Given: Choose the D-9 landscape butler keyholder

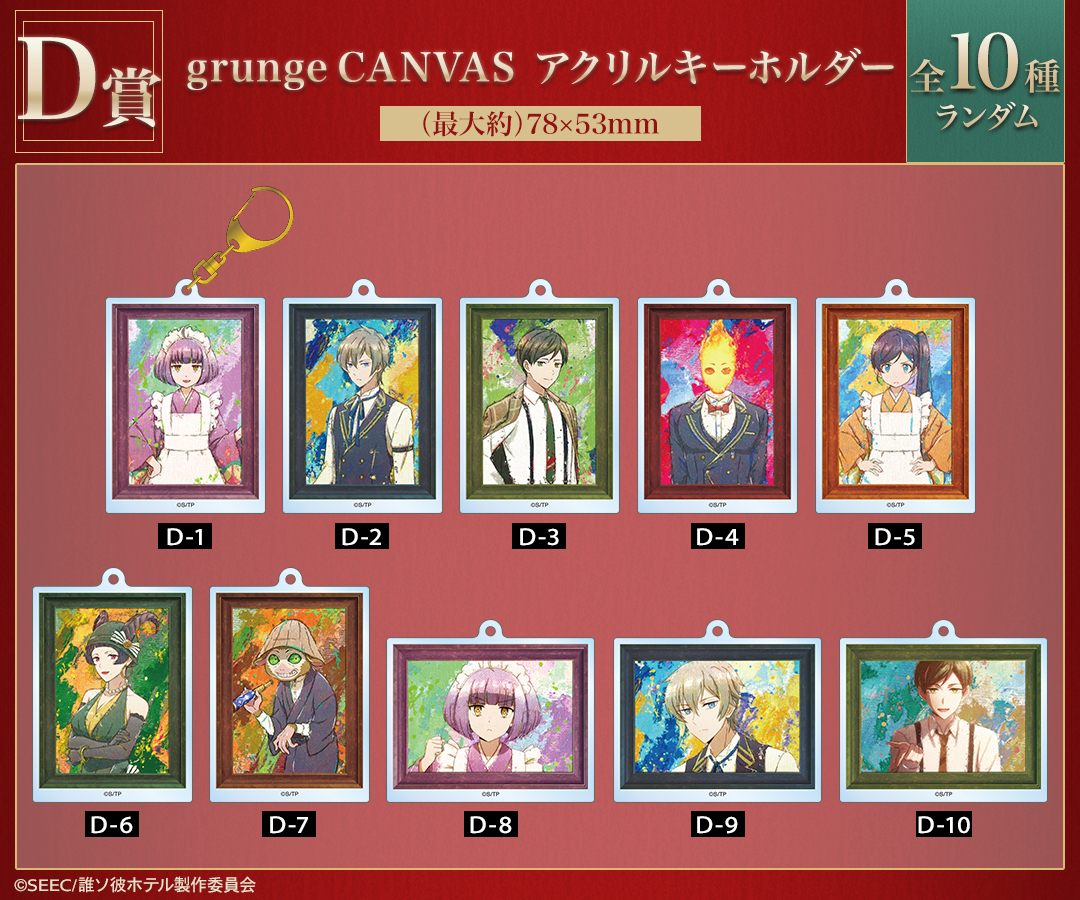Looking at the screenshot, I should (x=717, y=720).
